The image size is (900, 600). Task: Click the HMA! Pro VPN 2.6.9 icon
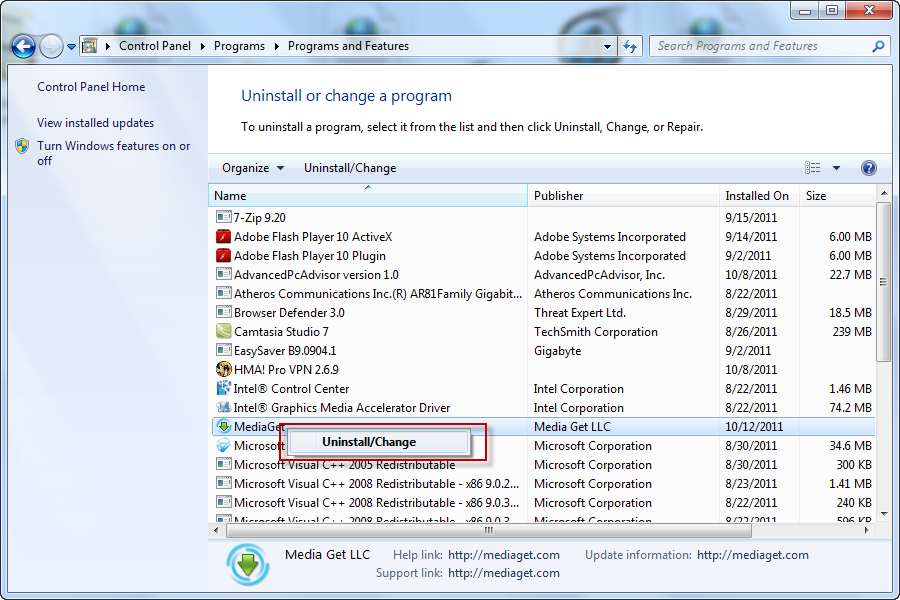pos(223,369)
